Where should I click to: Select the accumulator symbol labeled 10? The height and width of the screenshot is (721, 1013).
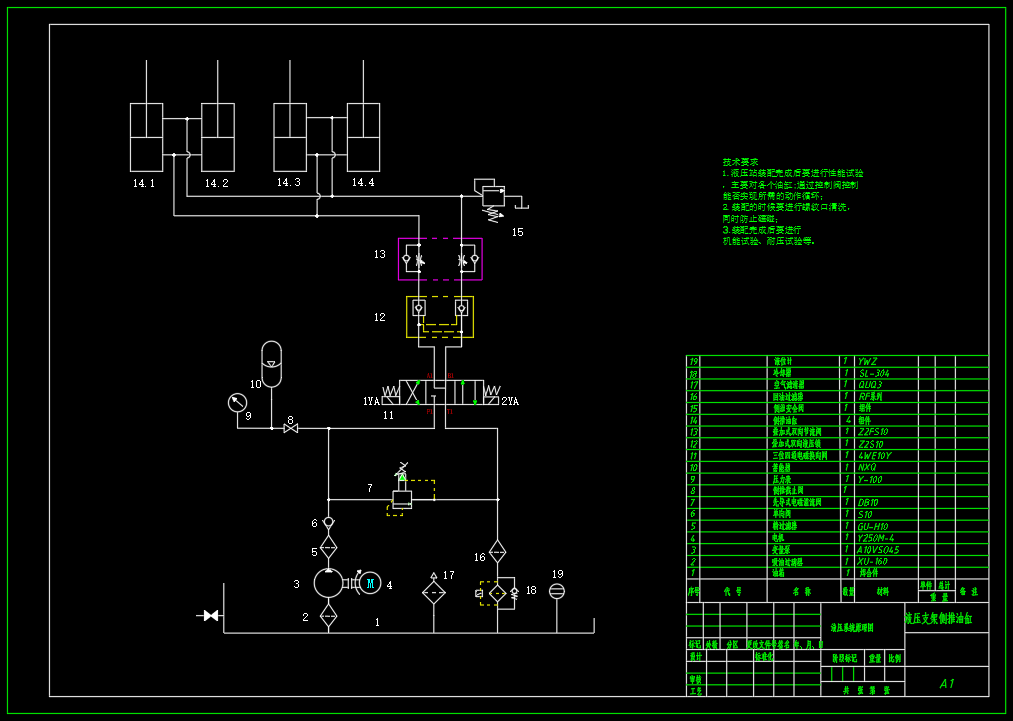(271, 364)
